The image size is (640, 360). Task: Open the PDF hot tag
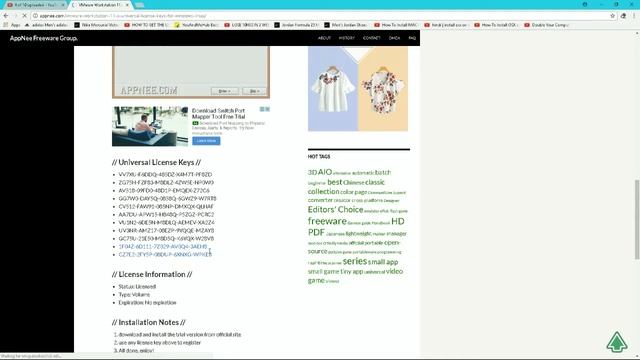pyautogui.click(x=316, y=232)
